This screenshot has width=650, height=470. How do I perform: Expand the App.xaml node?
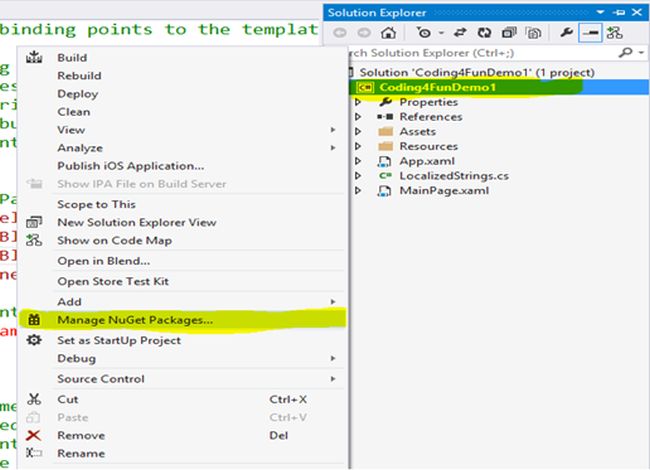click(358, 161)
